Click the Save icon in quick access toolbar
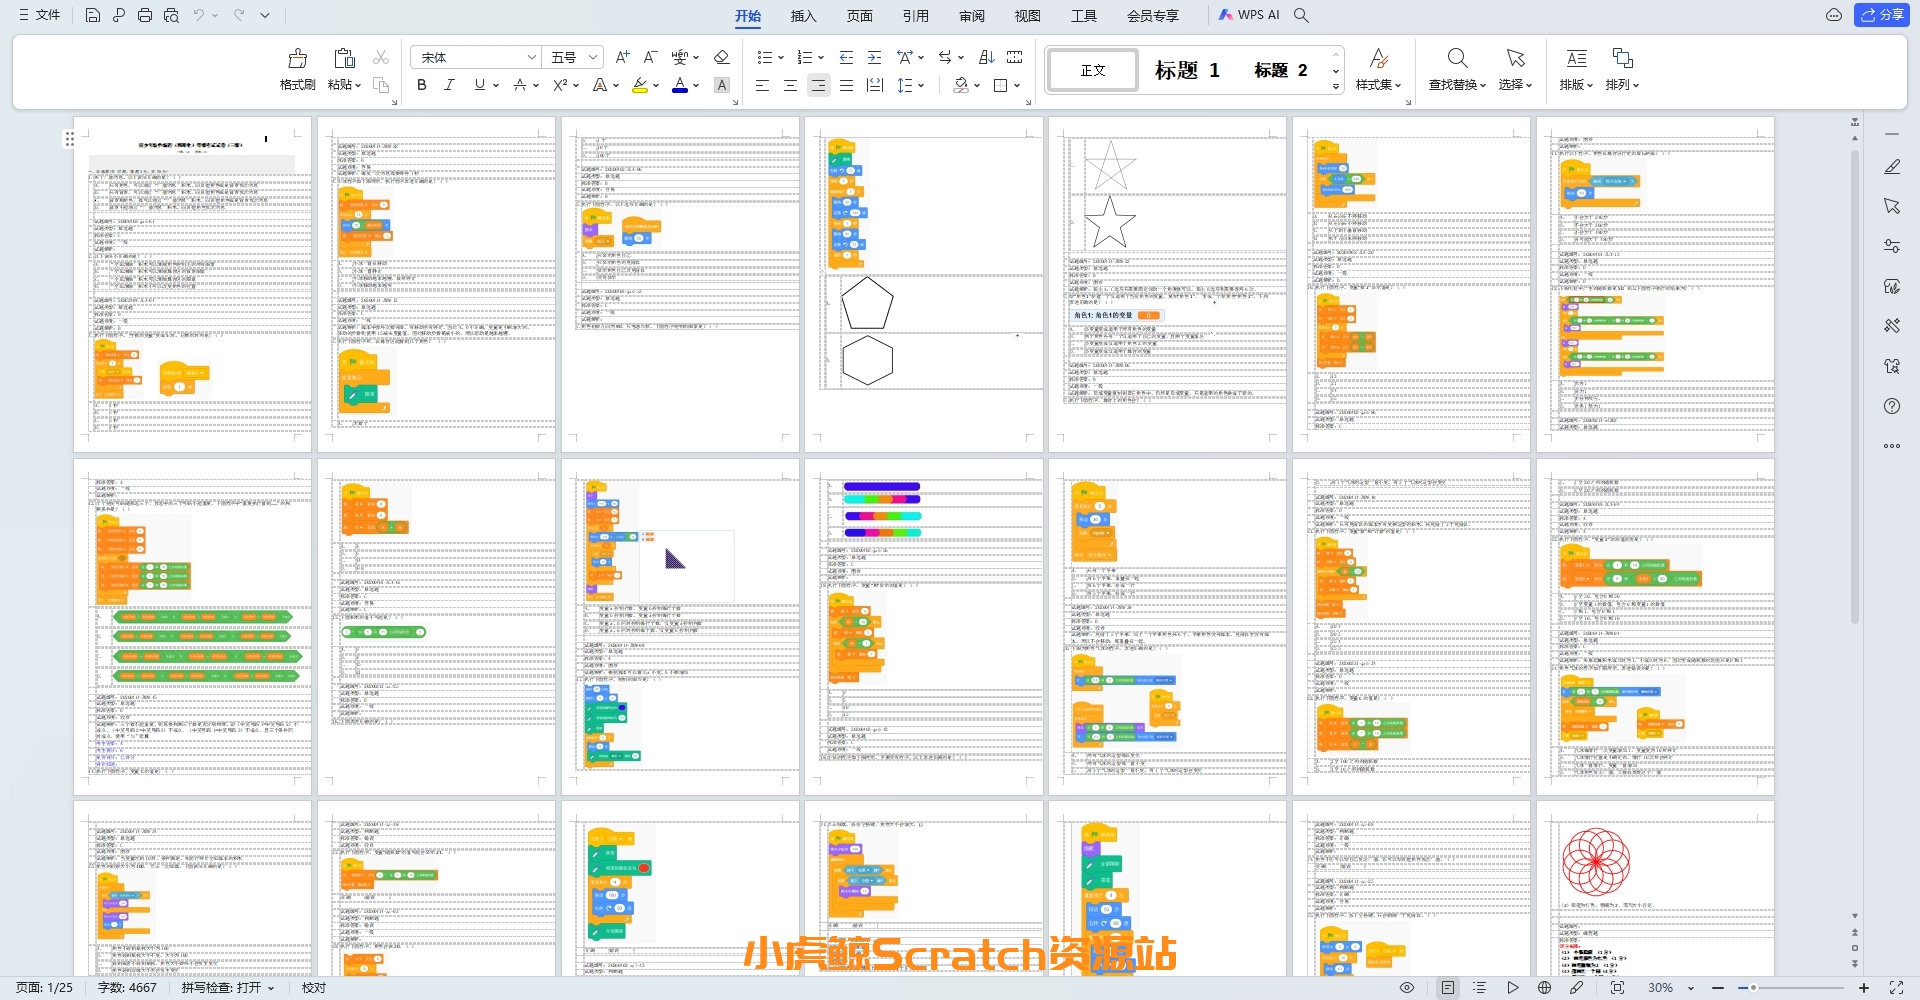1920x1000 pixels. pos(92,15)
